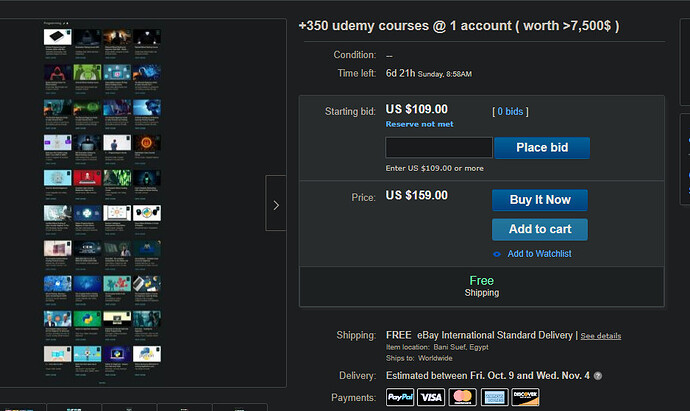Add the item to cart
690x411 pixels.
(x=540, y=229)
